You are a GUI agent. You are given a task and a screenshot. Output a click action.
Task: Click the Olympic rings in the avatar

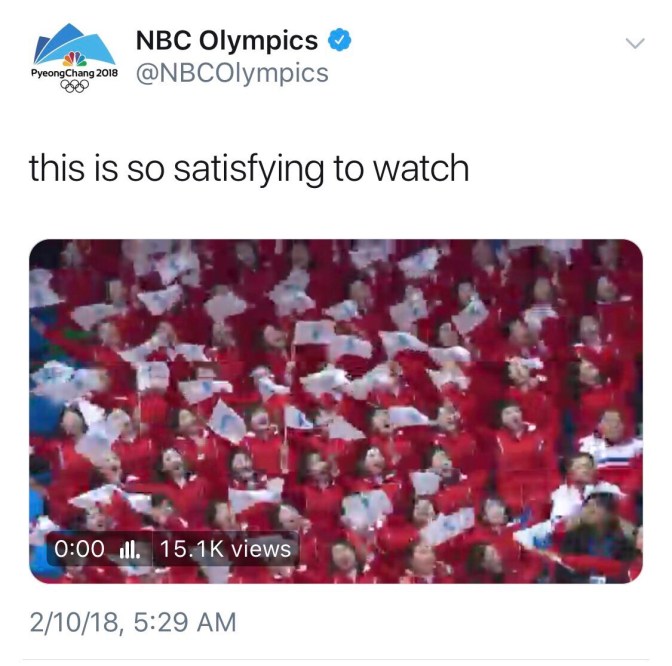[x=75, y=86]
